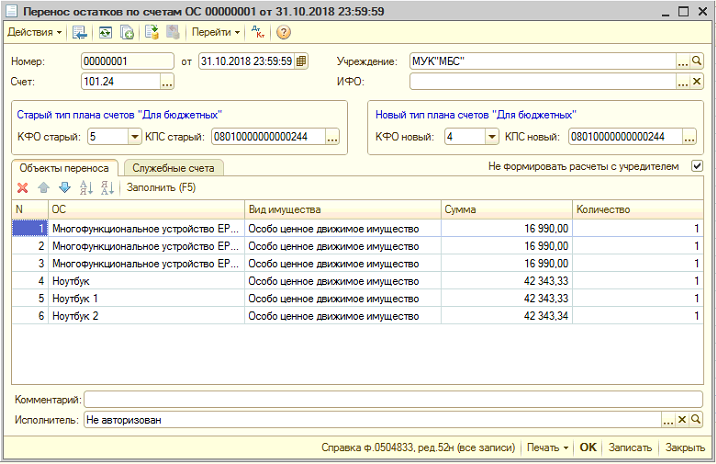Image resolution: width=716 pixels, height=464 pixels.
Task: Click the Комментарий input field
Action: (x=393, y=400)
